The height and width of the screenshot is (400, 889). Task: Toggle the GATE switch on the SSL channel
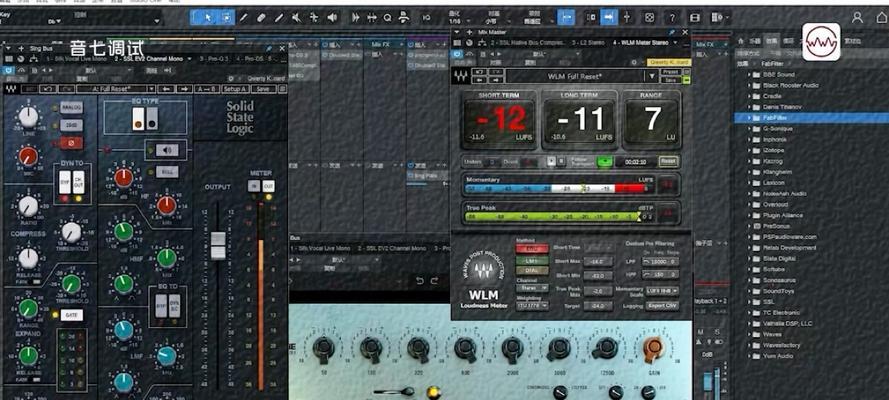point(71,315)
